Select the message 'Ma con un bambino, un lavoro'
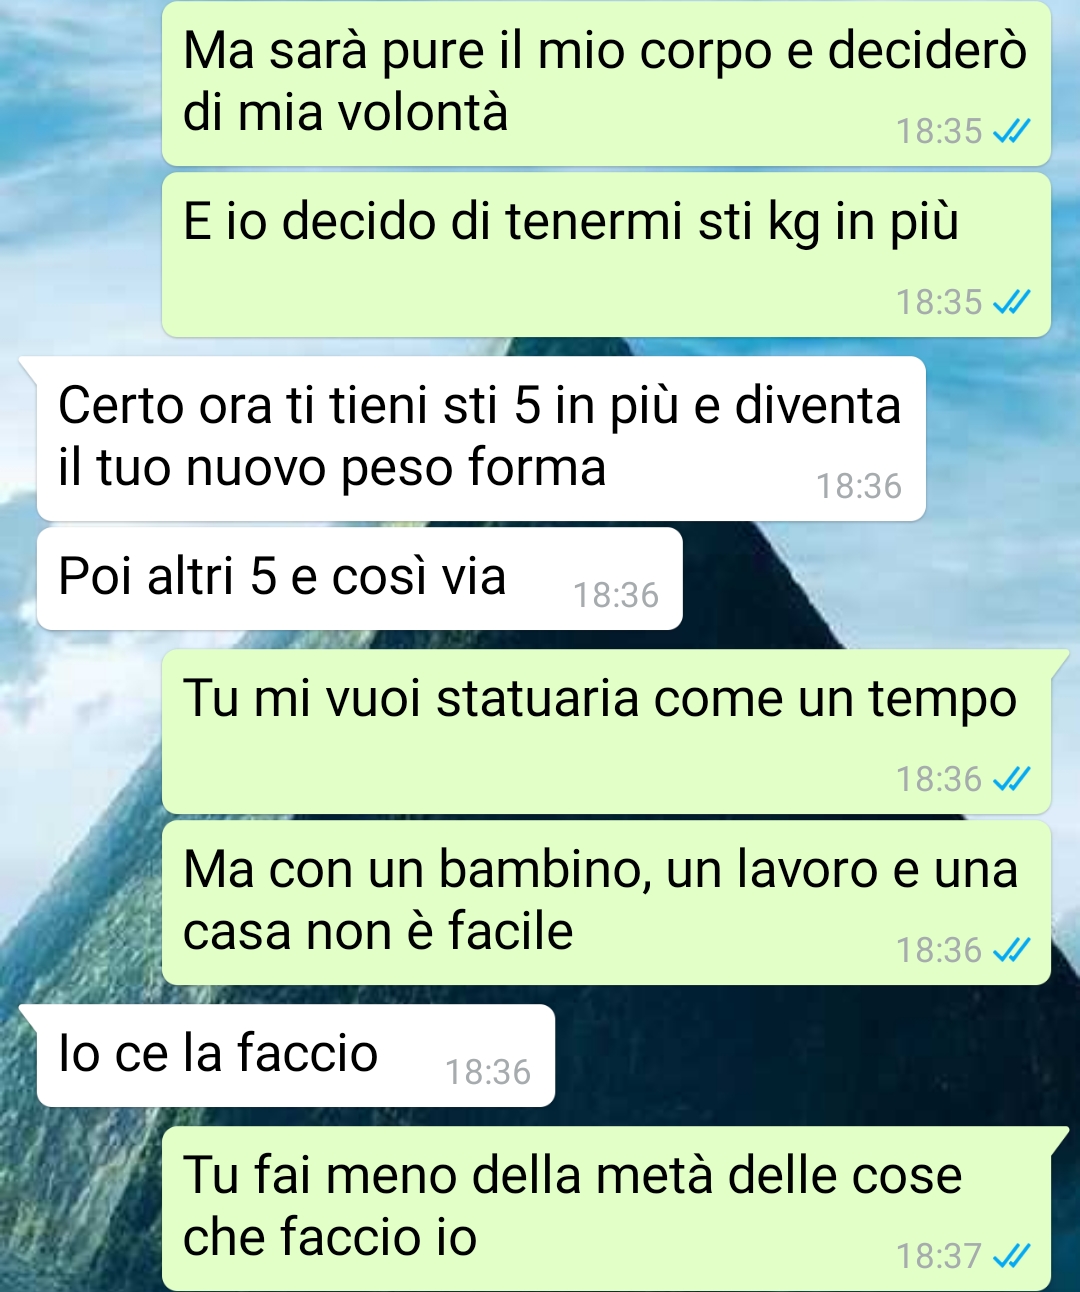Screen dimensions: 1080x1292 coord(606,903)
